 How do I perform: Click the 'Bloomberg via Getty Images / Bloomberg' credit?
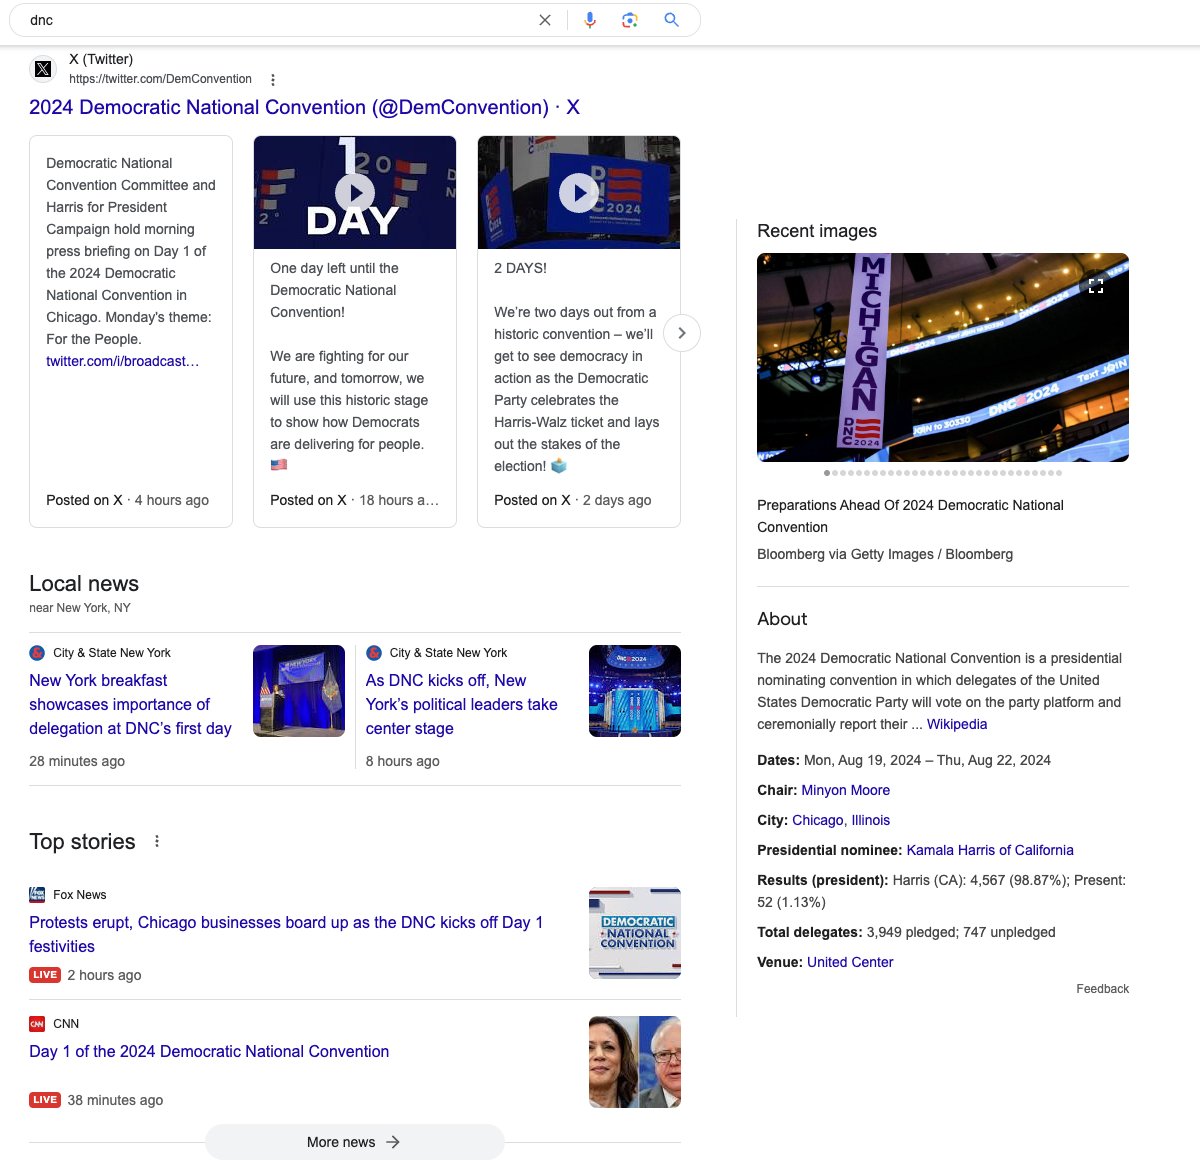(x=885, y=554)
